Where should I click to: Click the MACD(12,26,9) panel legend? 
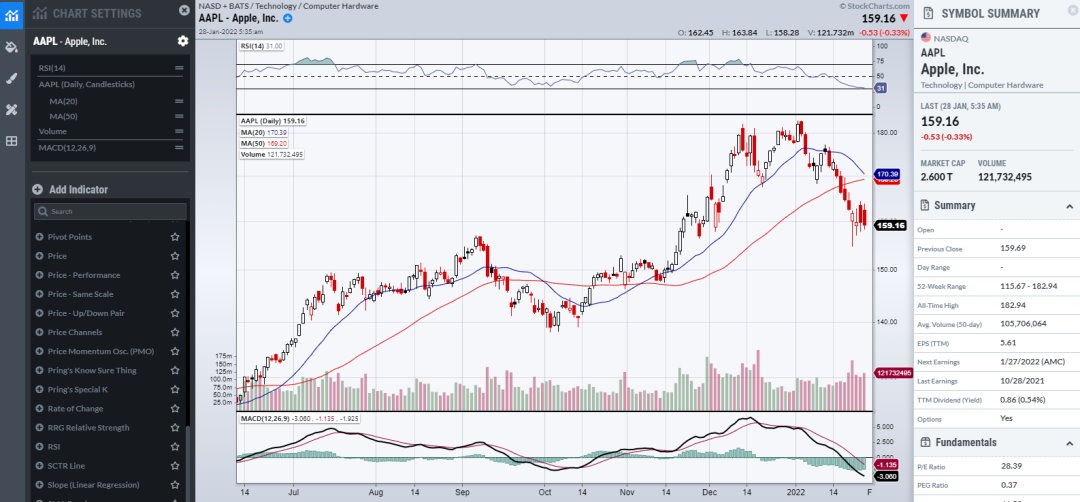[298, 418]
